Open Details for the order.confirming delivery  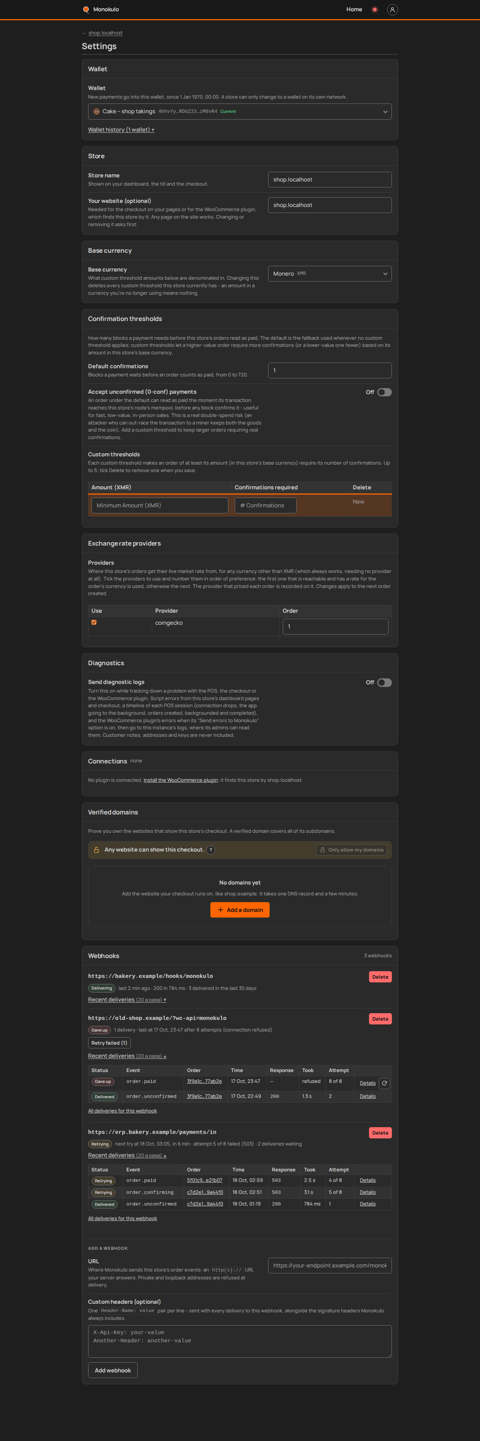[x=368, y=1192]
